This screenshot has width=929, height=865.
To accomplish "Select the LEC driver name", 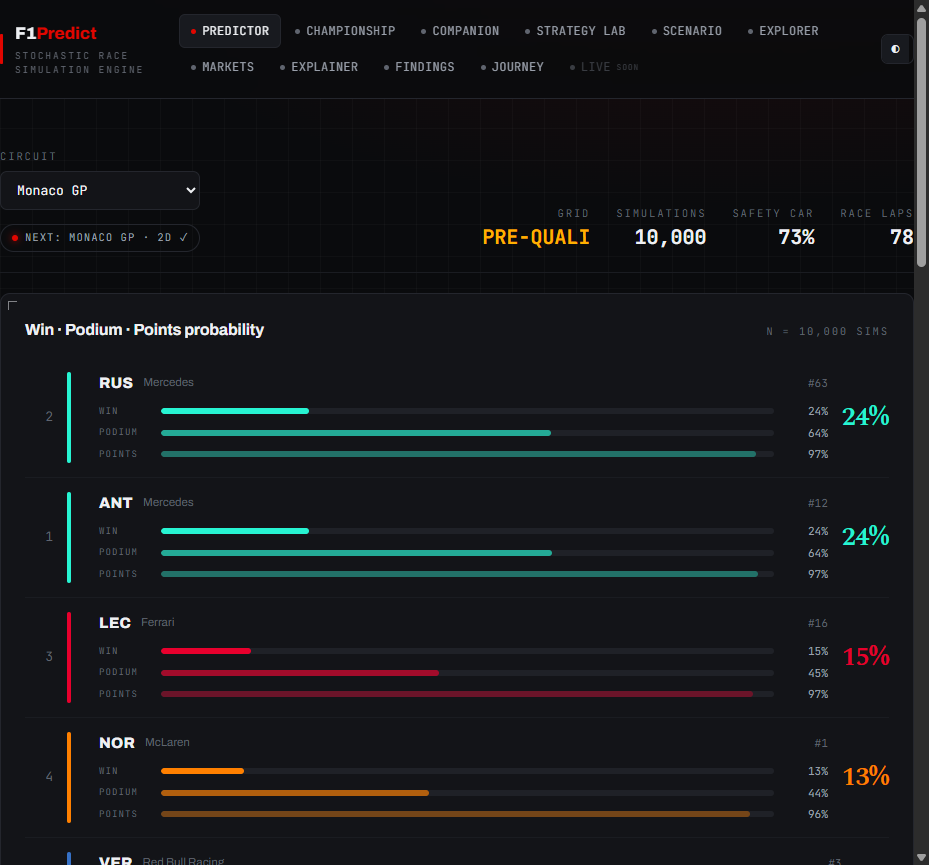I will point(115,623).
